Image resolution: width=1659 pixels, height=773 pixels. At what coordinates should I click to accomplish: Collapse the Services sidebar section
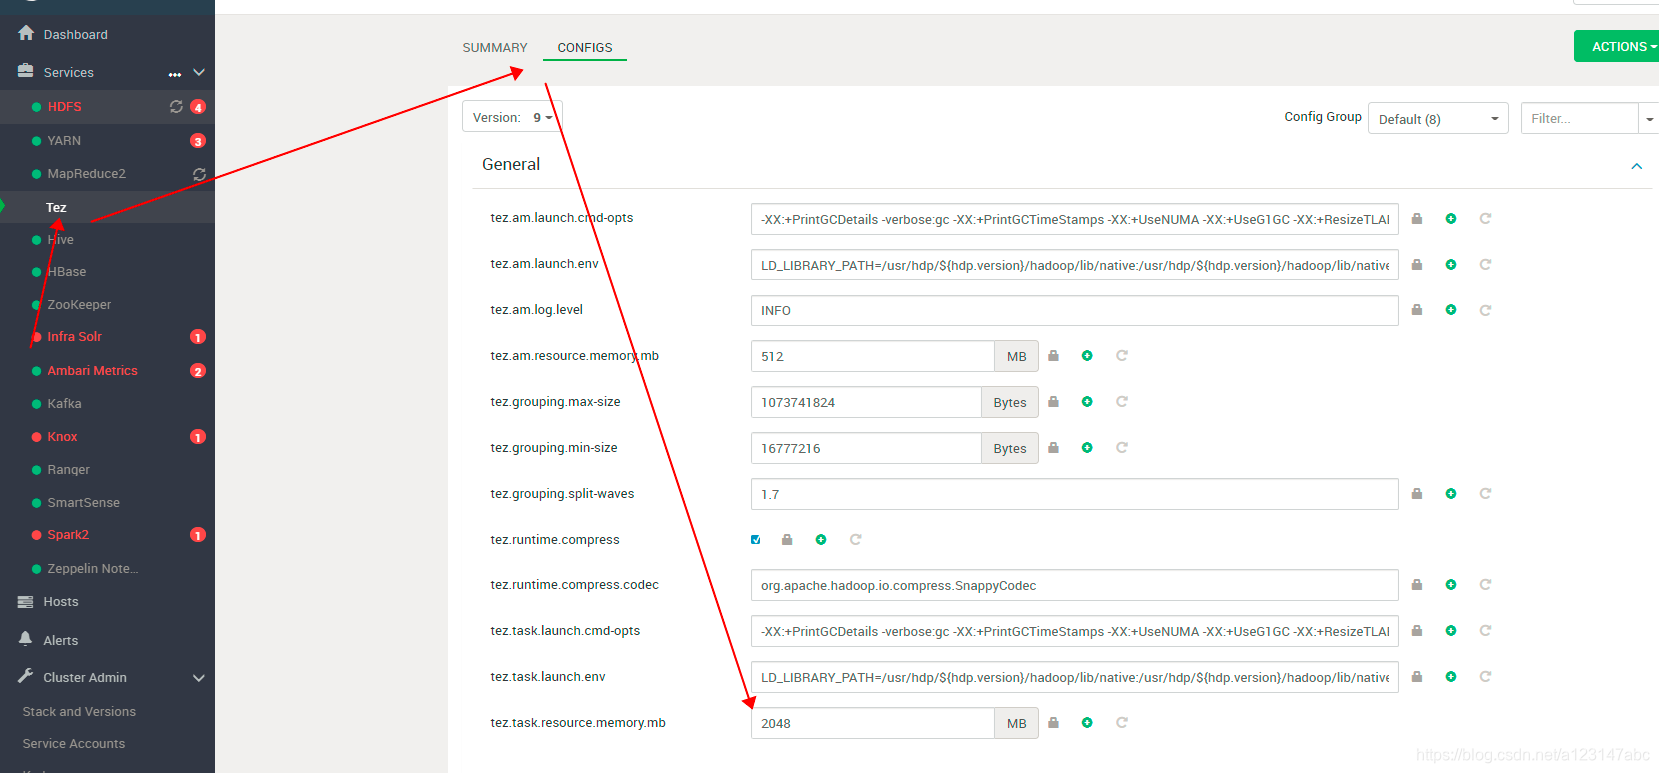coord(199,72)
